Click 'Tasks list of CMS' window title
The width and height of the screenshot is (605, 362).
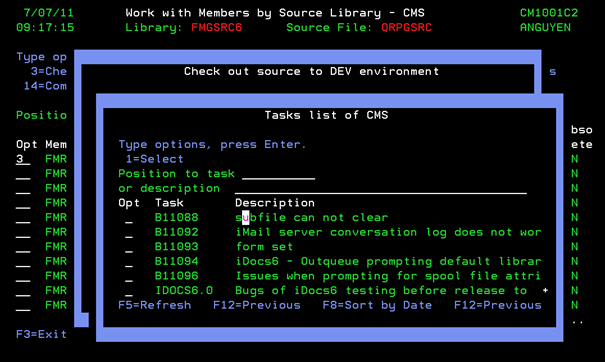326,115
